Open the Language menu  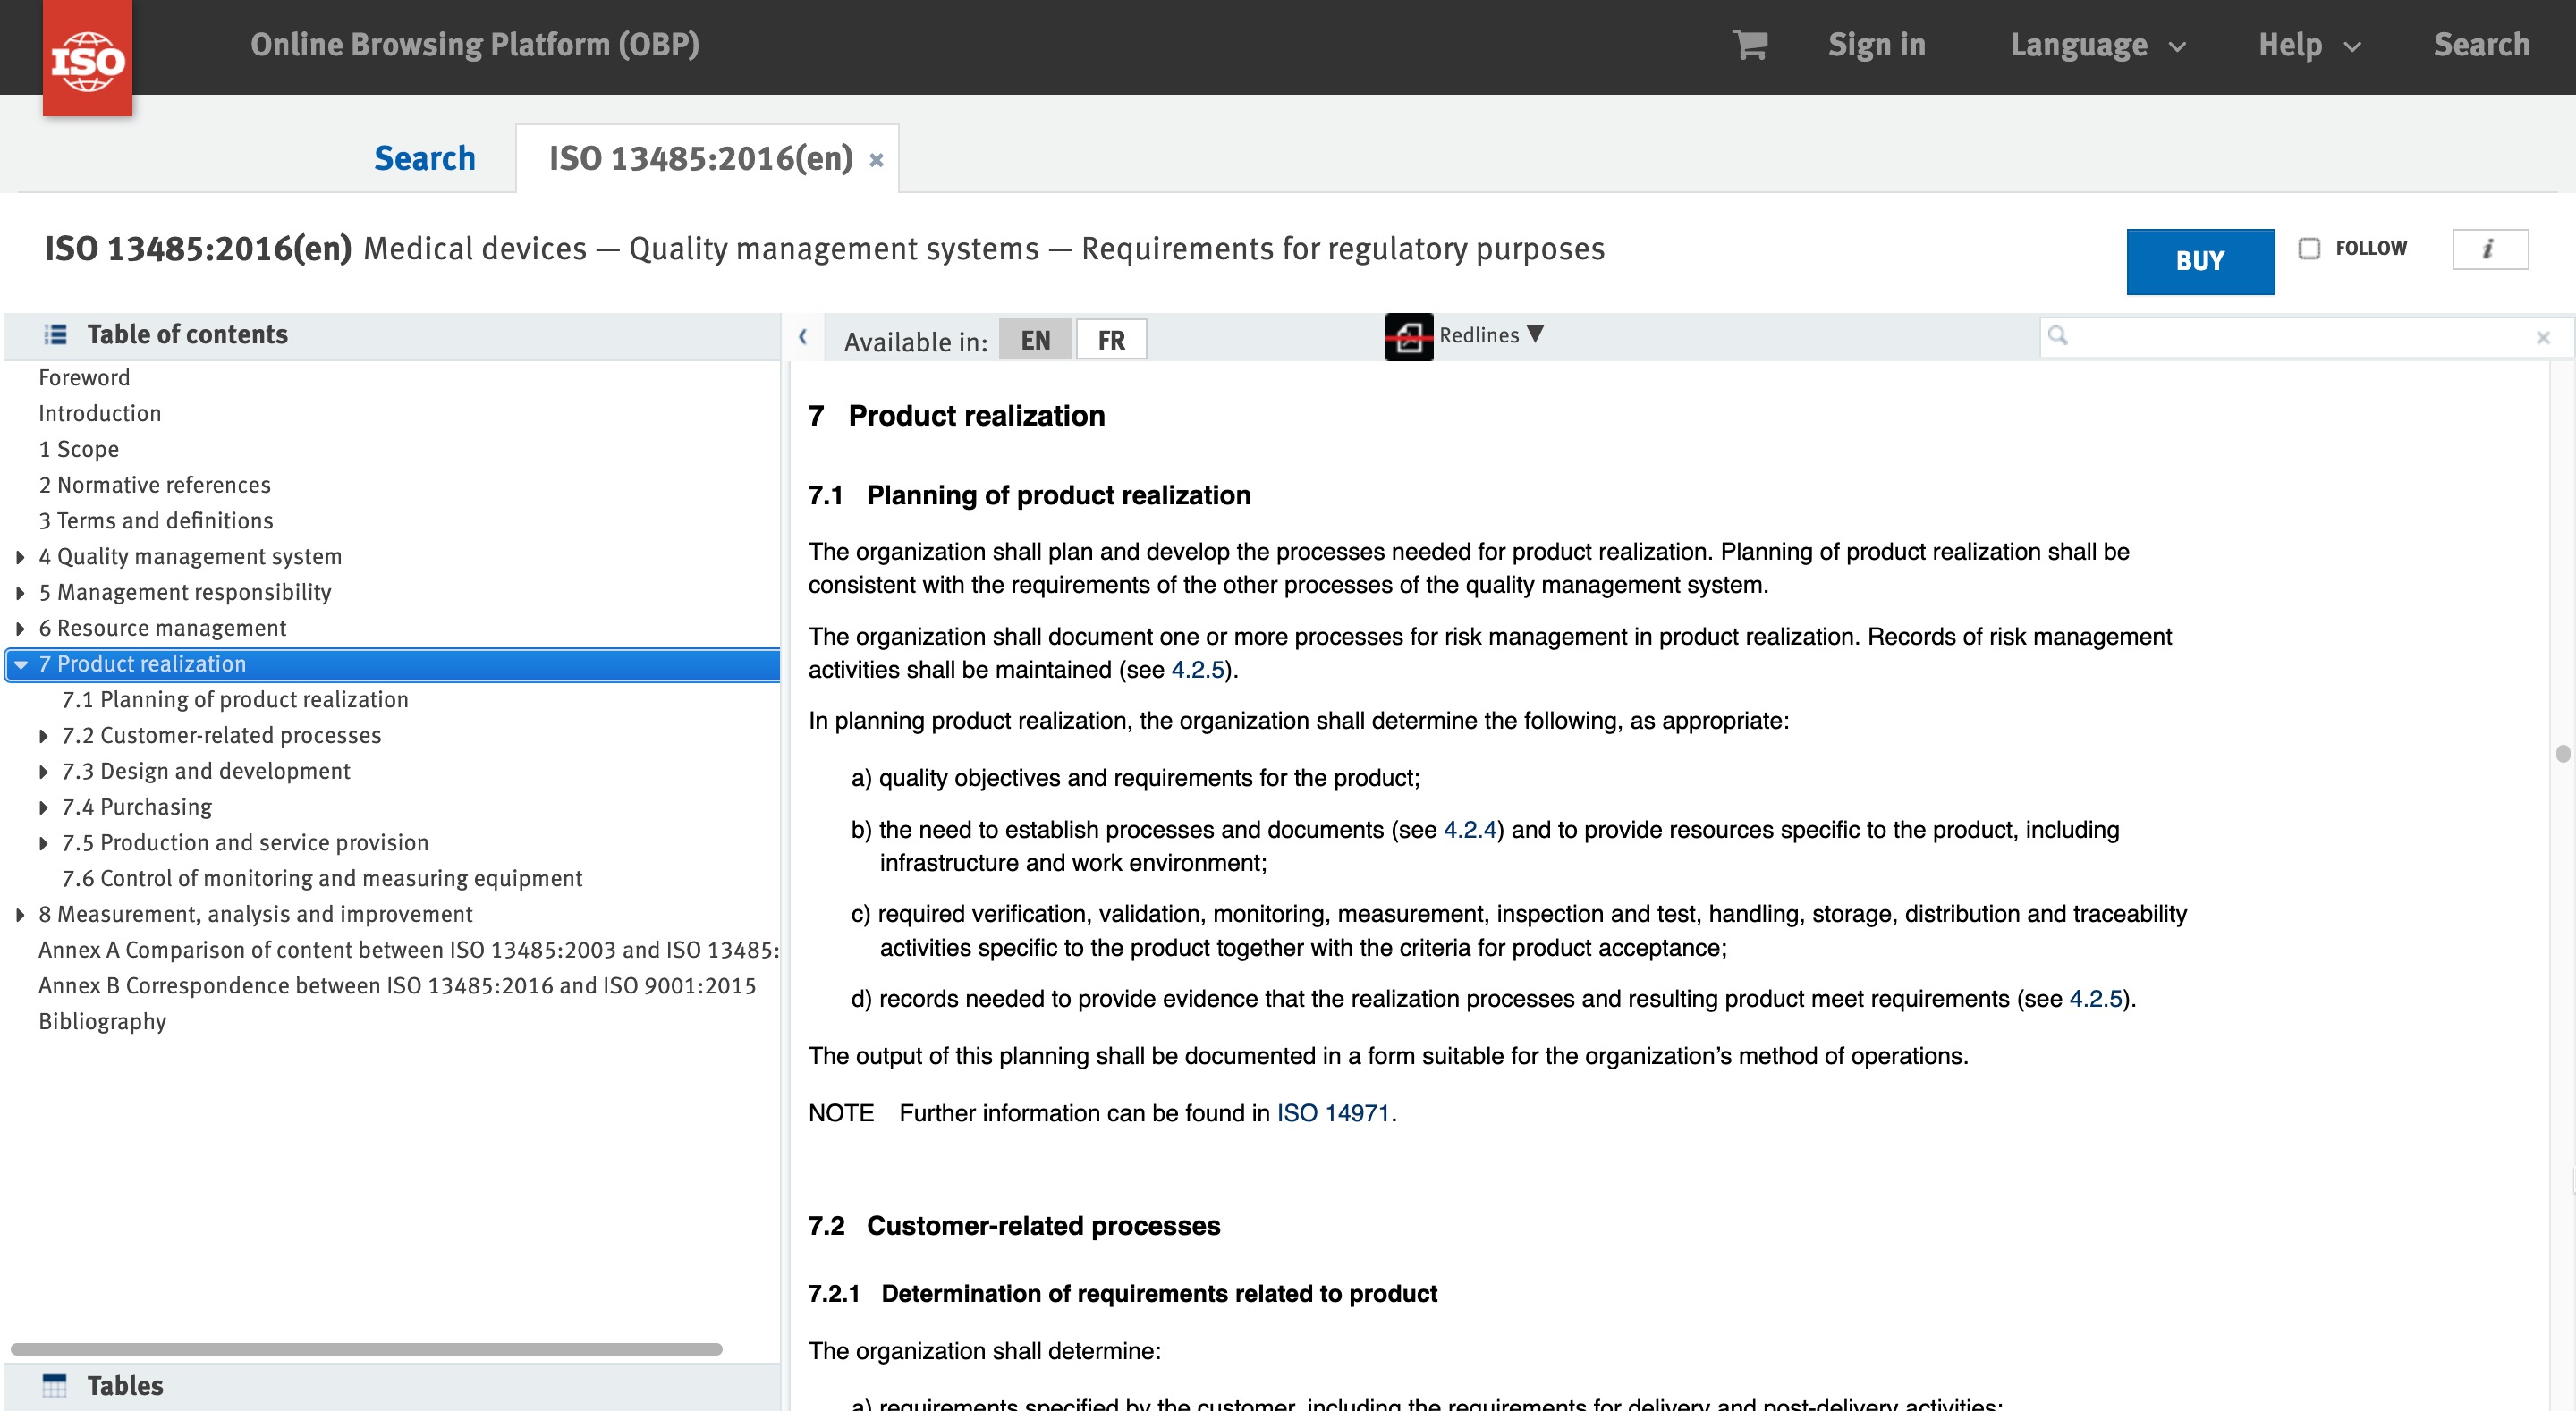click(2098, 45)
